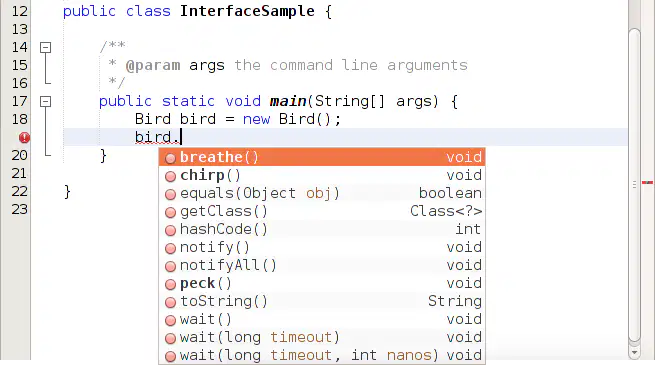Select notifyAll() from the completion list
The image size is (655, 365).
[322, 265]
